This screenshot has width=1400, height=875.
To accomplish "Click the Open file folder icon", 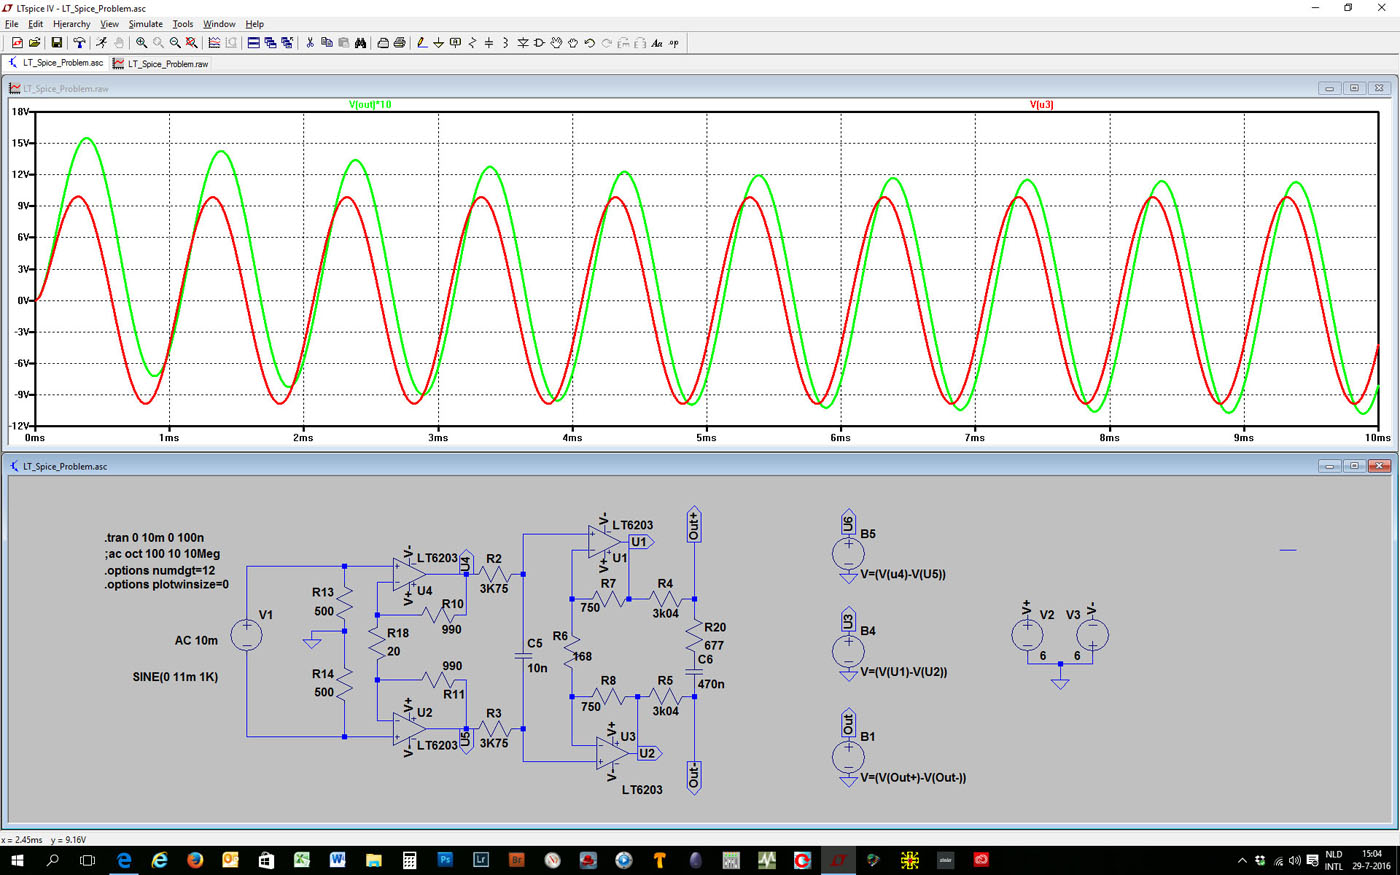I will (x=34, y=43).
